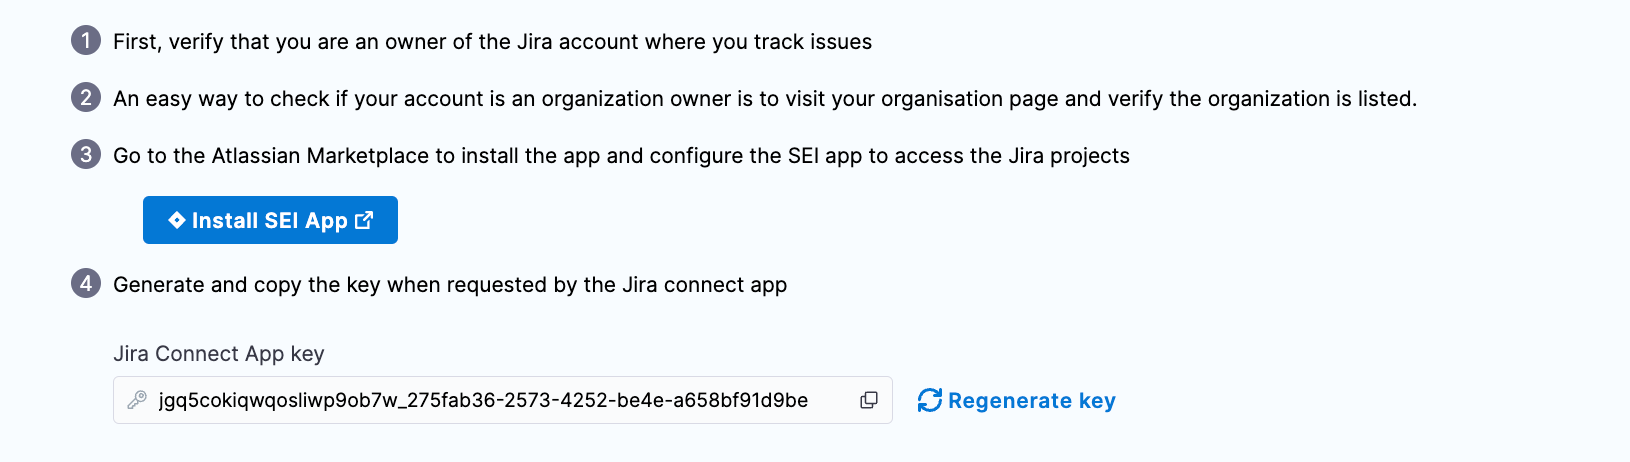1630x462 pixels.
Task: Click the step 2 number badge
Action: pos(86,97)
